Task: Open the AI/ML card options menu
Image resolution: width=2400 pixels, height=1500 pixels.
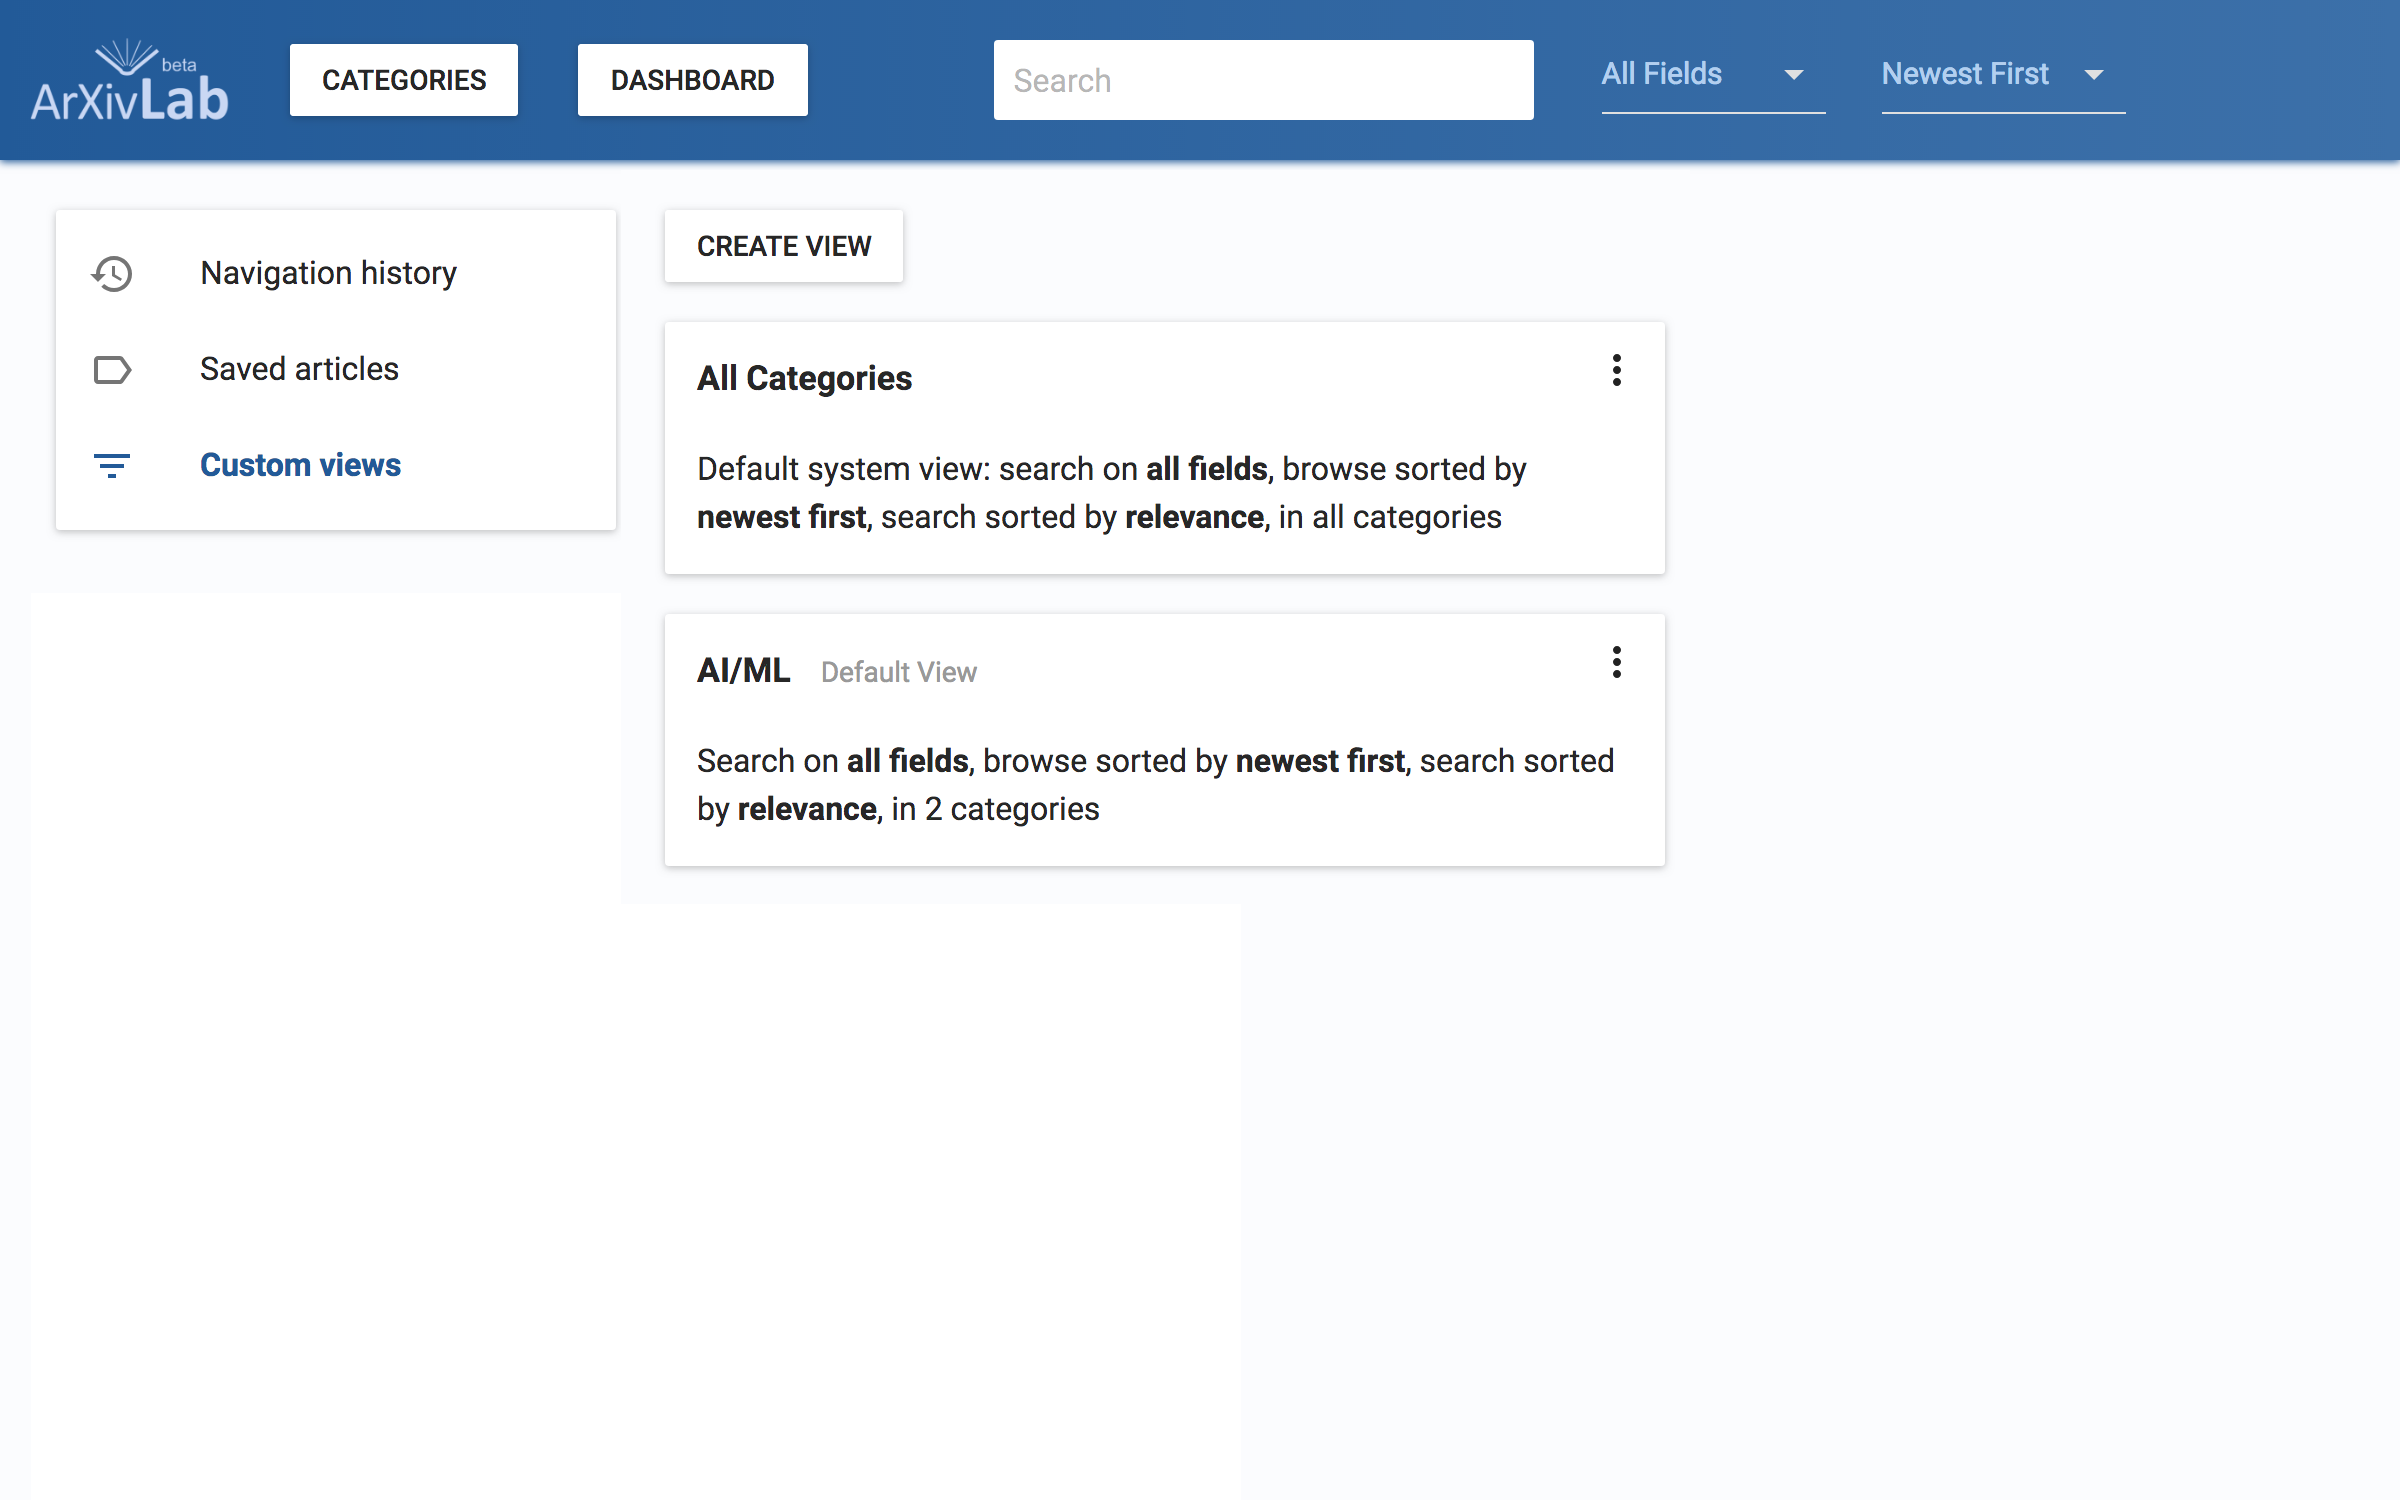Action: pos(1617,662)
